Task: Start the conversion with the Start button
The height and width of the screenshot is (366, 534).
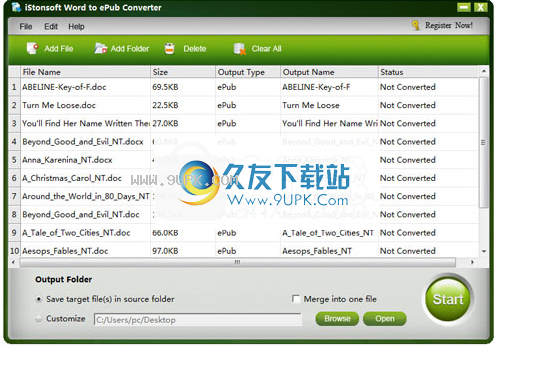Action: click(448, 300)
